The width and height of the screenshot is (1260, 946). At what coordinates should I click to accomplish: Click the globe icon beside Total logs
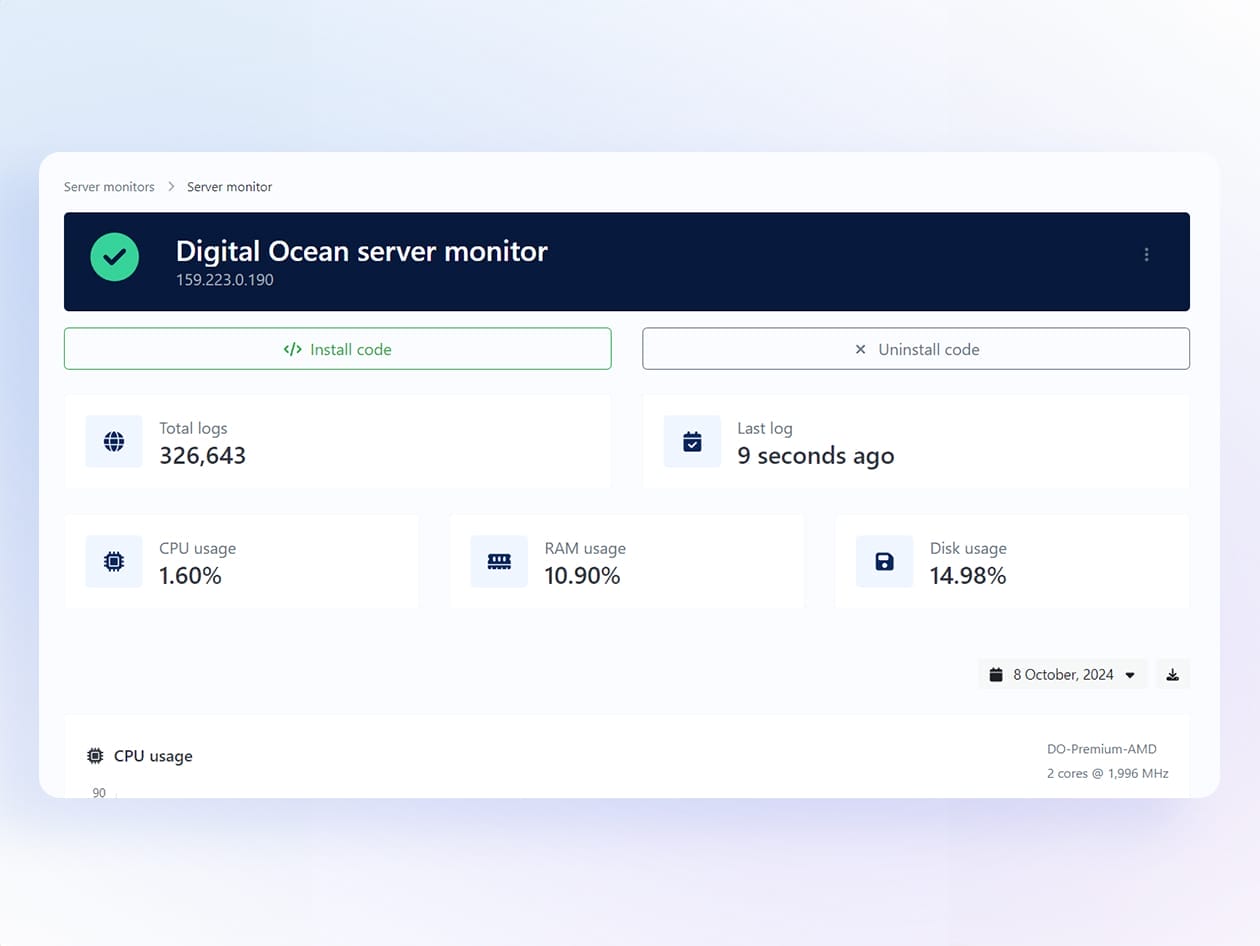tap(114, 441)
